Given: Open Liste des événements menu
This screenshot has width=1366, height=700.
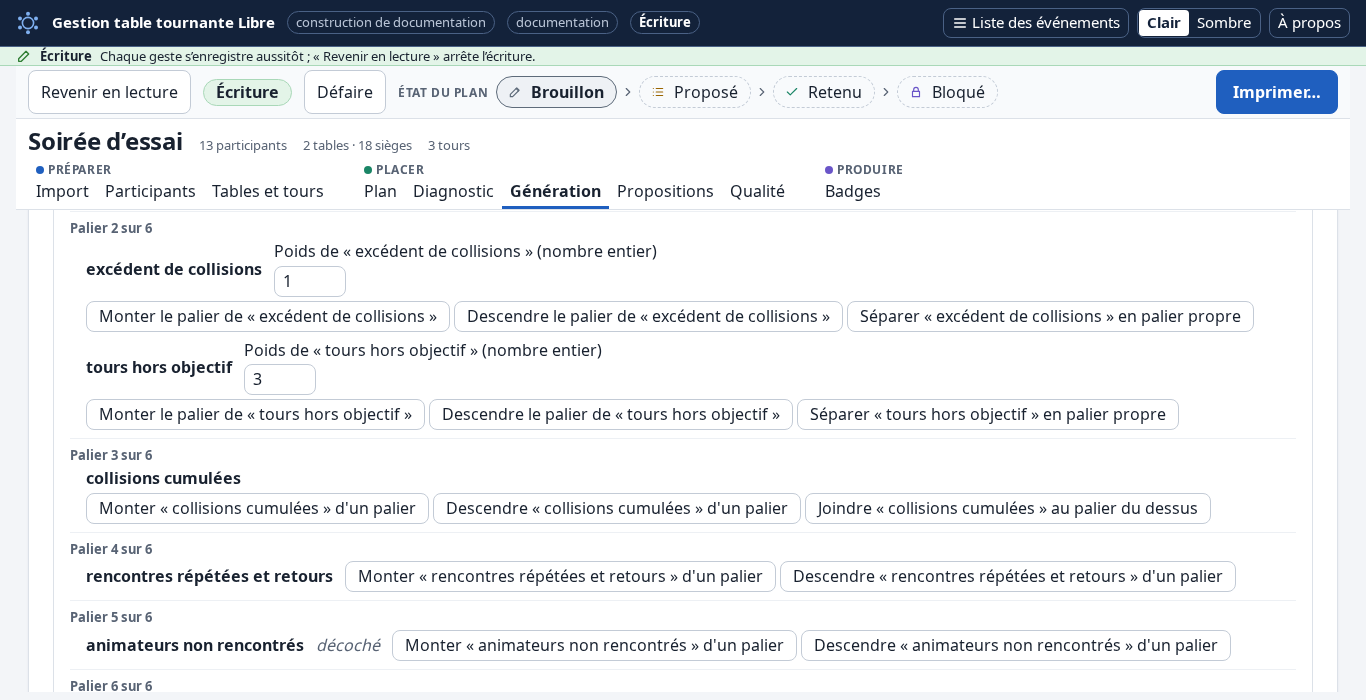Looking at the screenshot, I should point(1036,23).
